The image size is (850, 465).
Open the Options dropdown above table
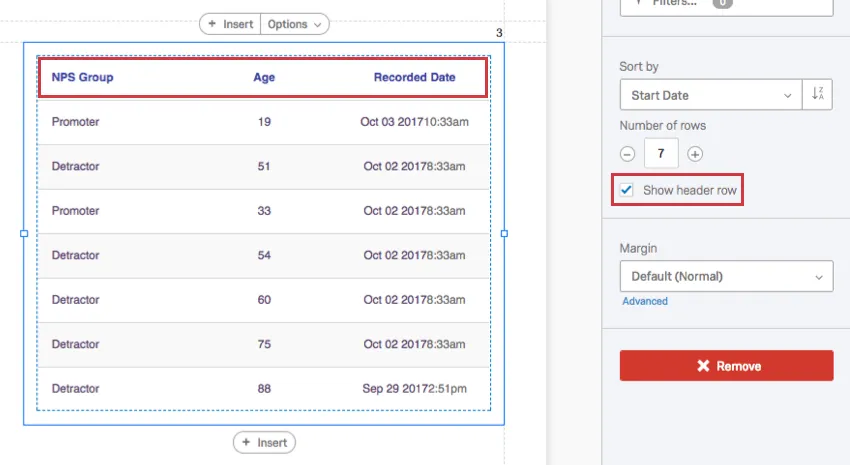pos(295,24)
